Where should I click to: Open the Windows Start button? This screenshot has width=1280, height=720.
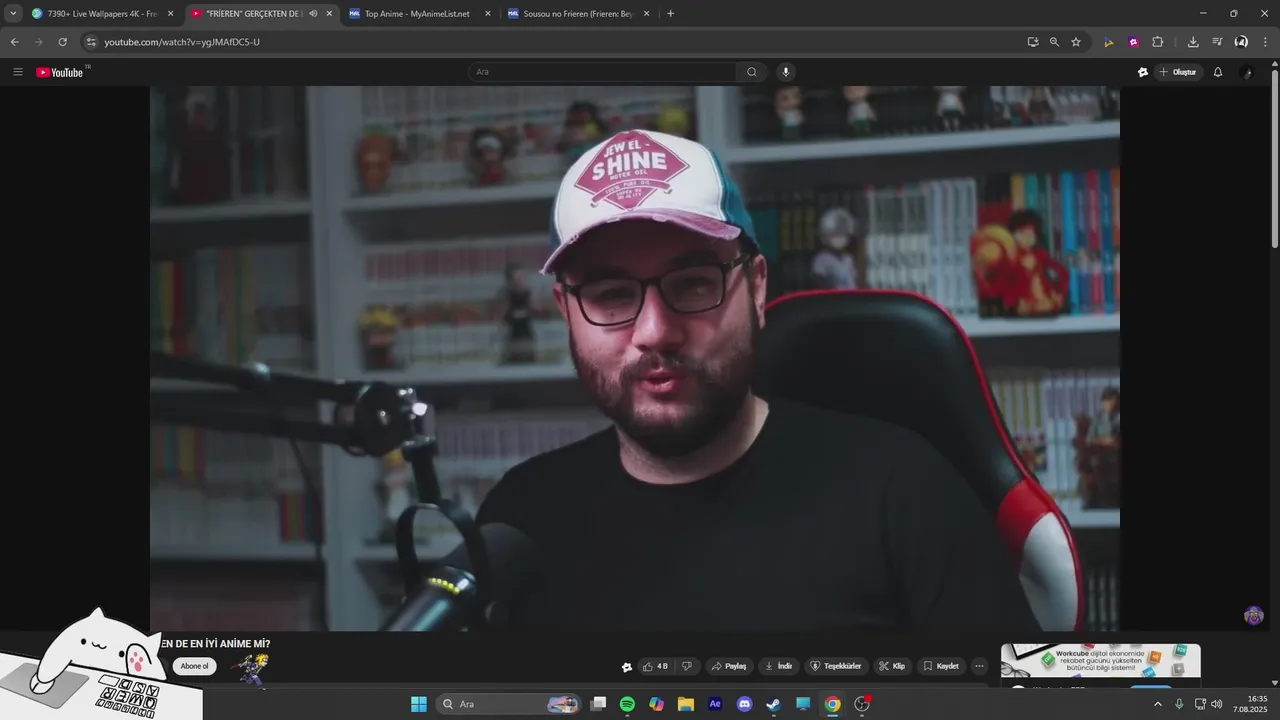(419, 704)
